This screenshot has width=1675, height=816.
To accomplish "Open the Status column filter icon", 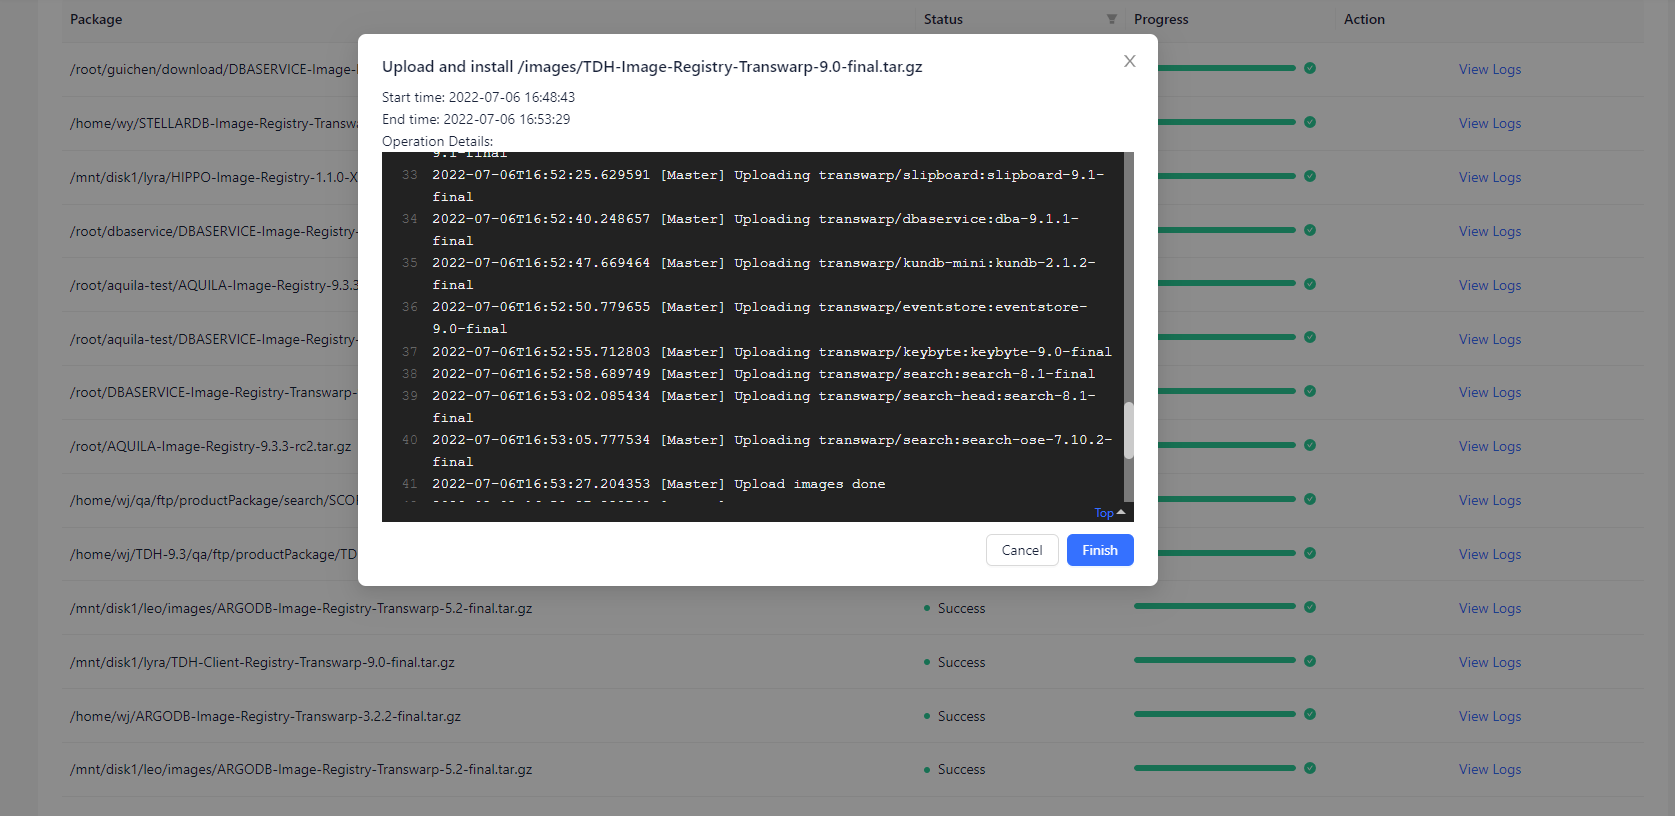I will [1112, 19].
